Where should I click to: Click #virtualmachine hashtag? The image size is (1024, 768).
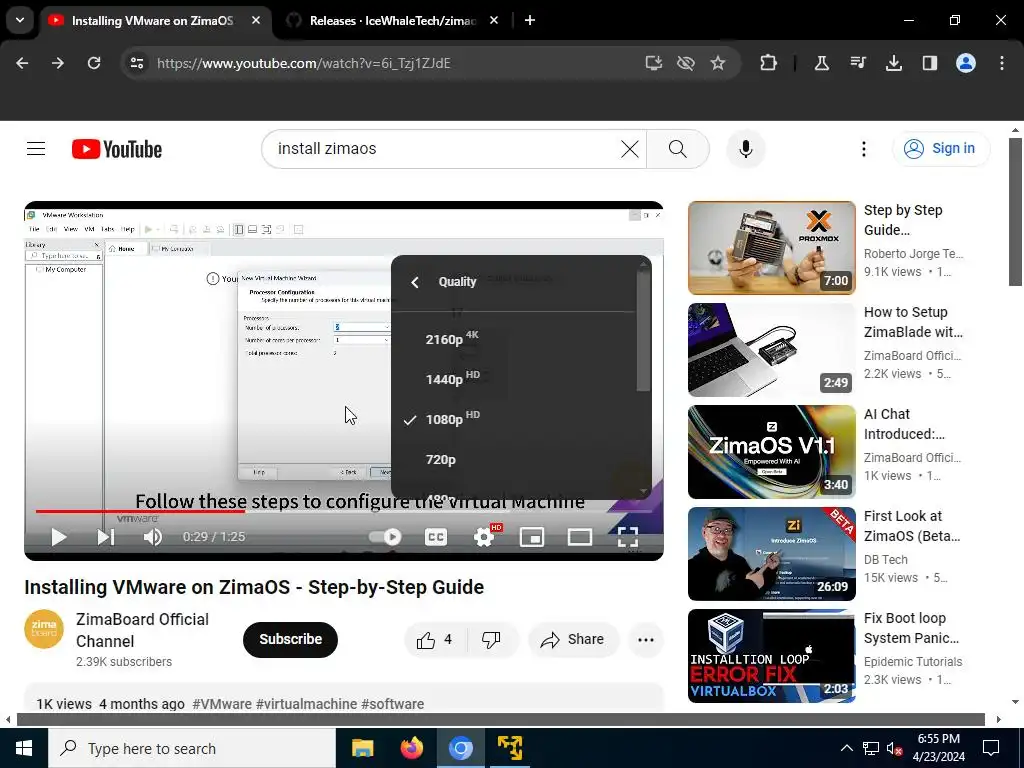coord(306,704)
